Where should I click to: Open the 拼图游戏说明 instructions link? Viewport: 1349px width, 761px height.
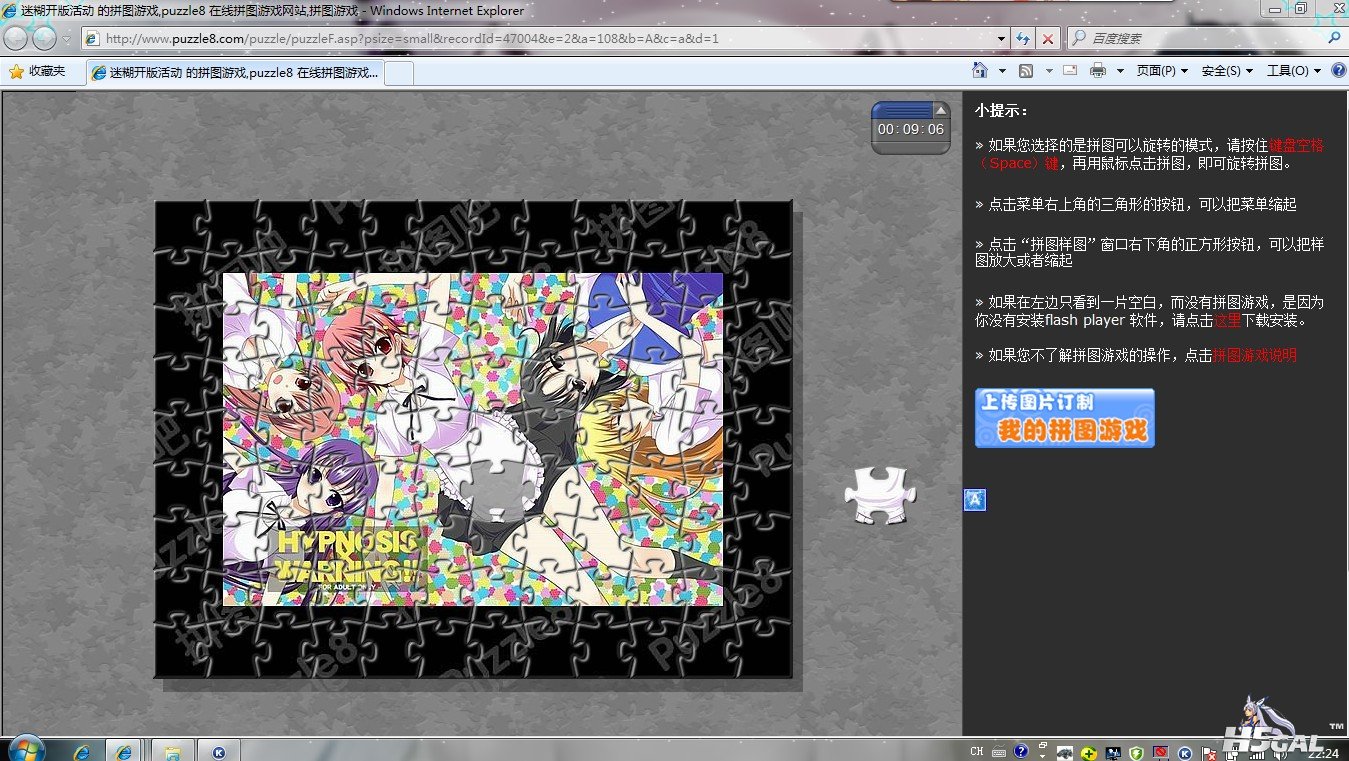click(1254, 355)
